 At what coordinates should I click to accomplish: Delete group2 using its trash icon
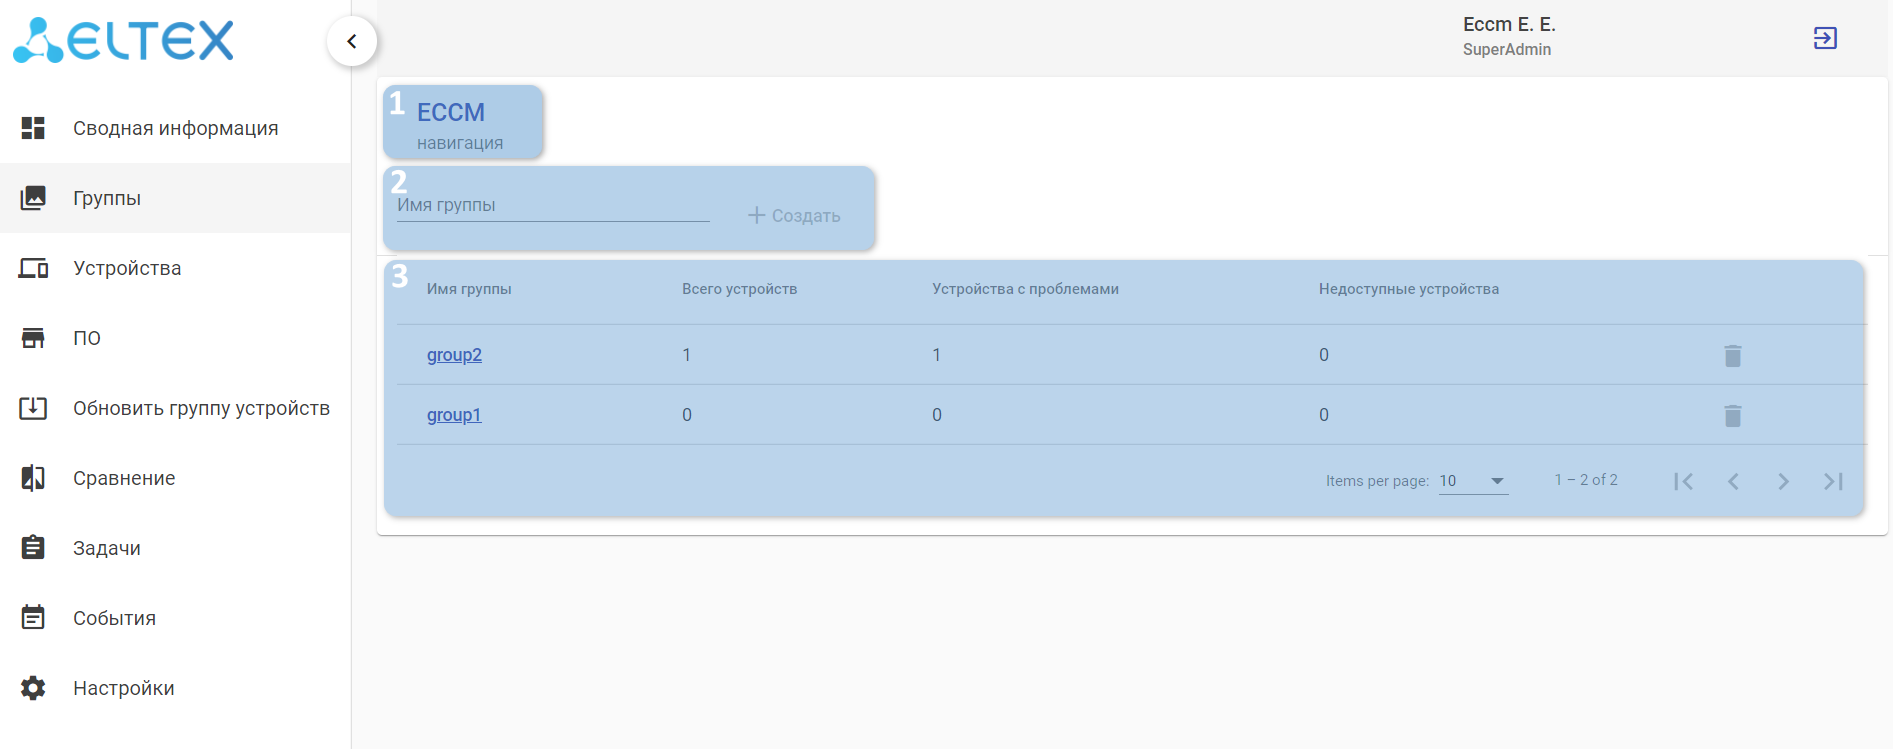pos(1733,355)
